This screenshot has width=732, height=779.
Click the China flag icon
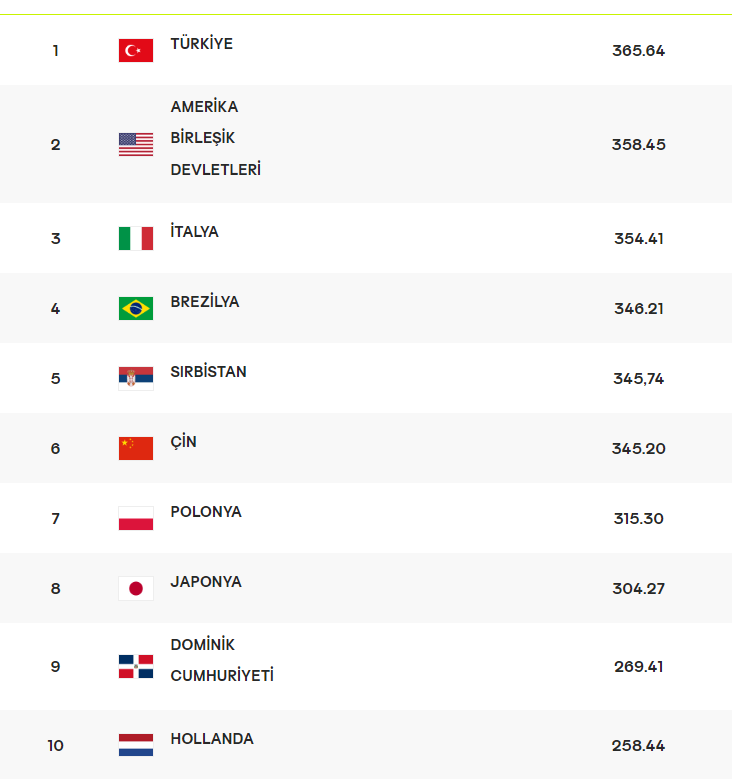136,448
